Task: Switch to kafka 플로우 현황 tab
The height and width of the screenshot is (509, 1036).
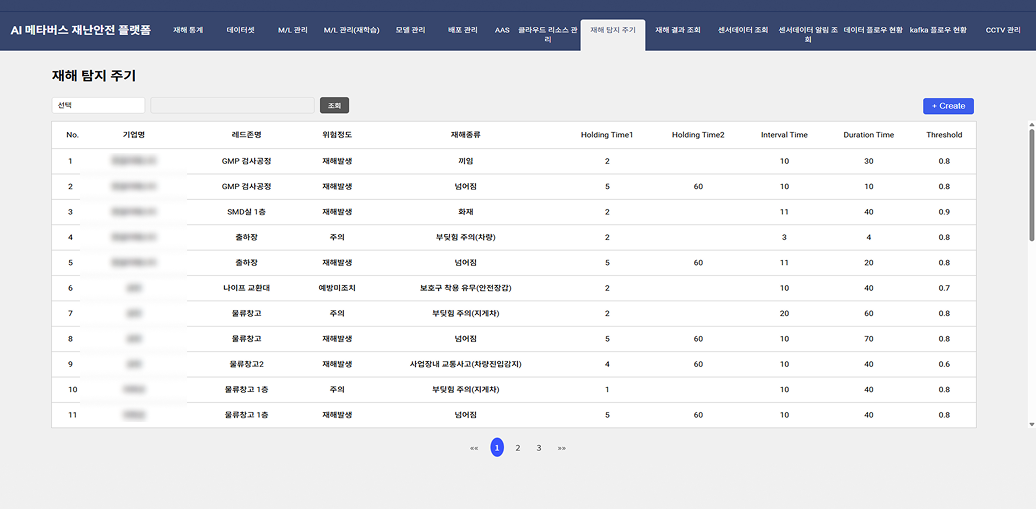Action: (938, 30)
